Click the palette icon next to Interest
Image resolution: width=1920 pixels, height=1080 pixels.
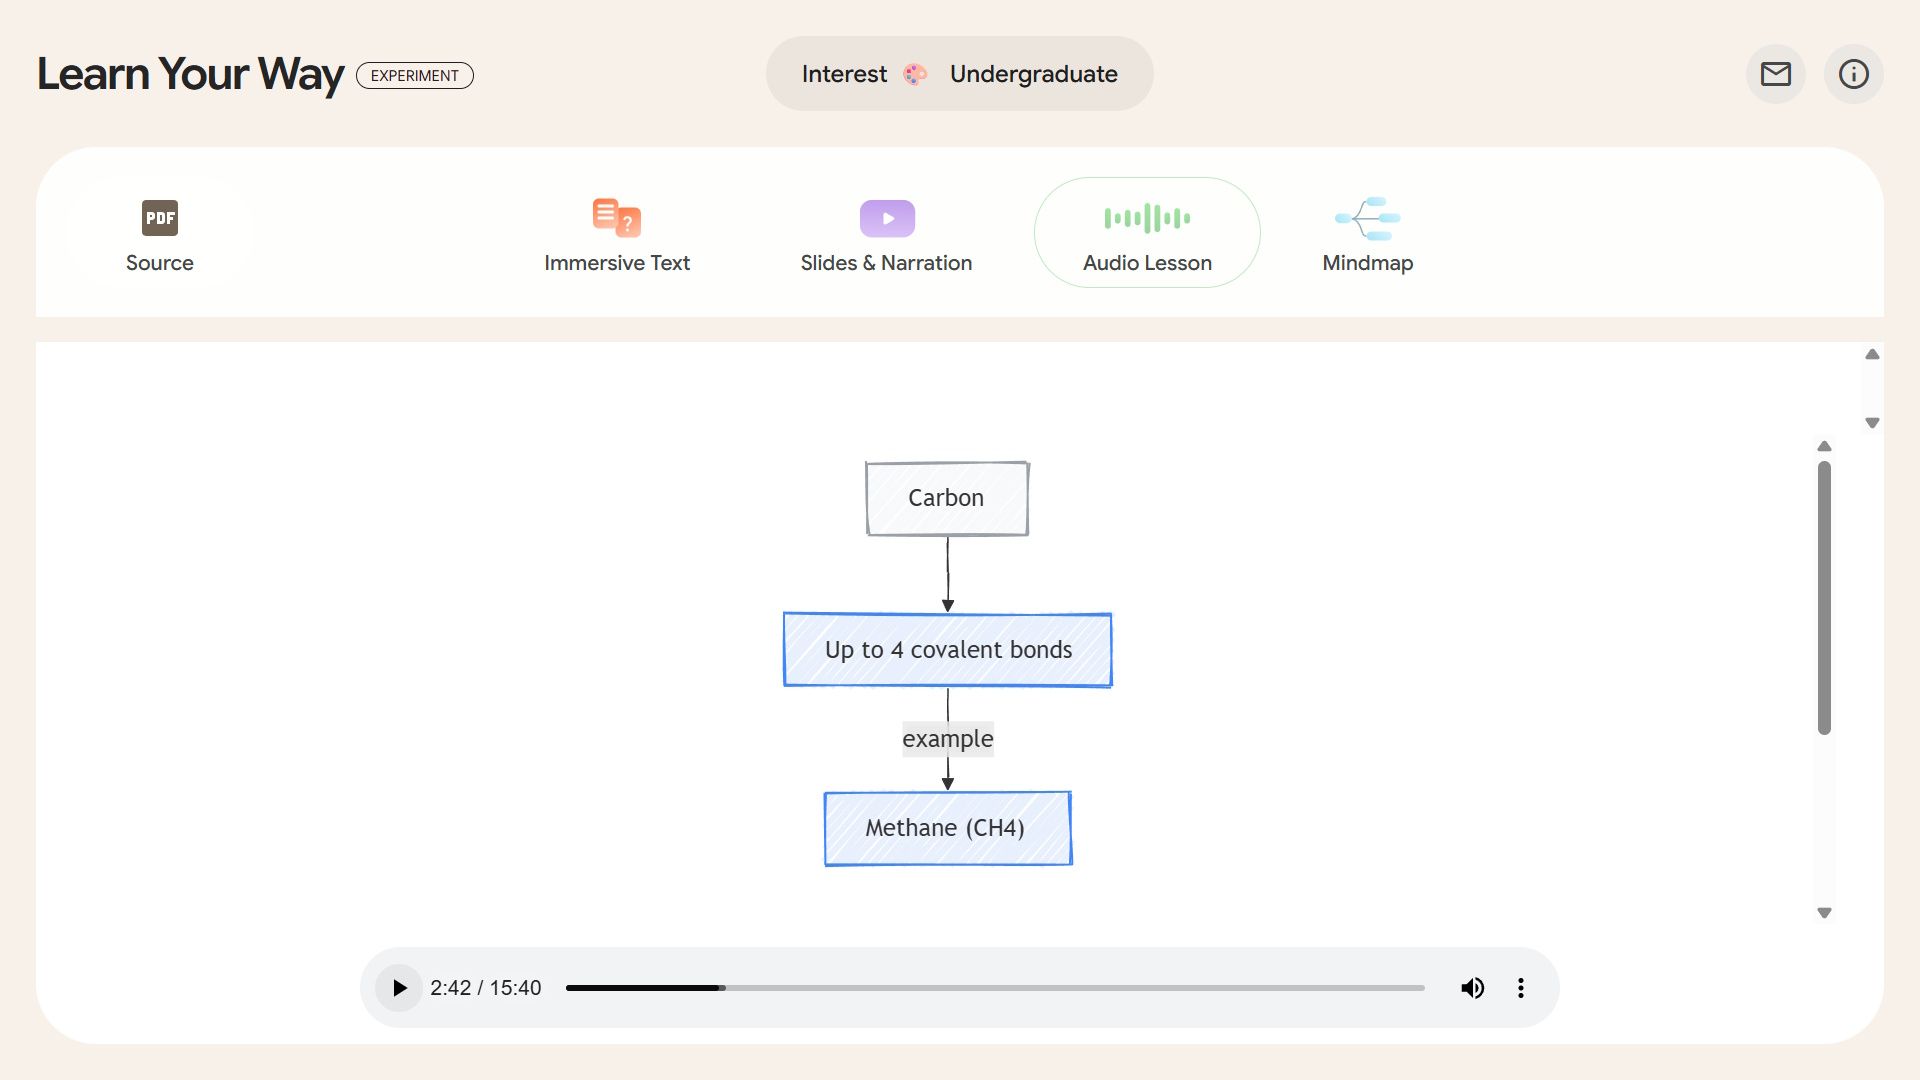915,74
